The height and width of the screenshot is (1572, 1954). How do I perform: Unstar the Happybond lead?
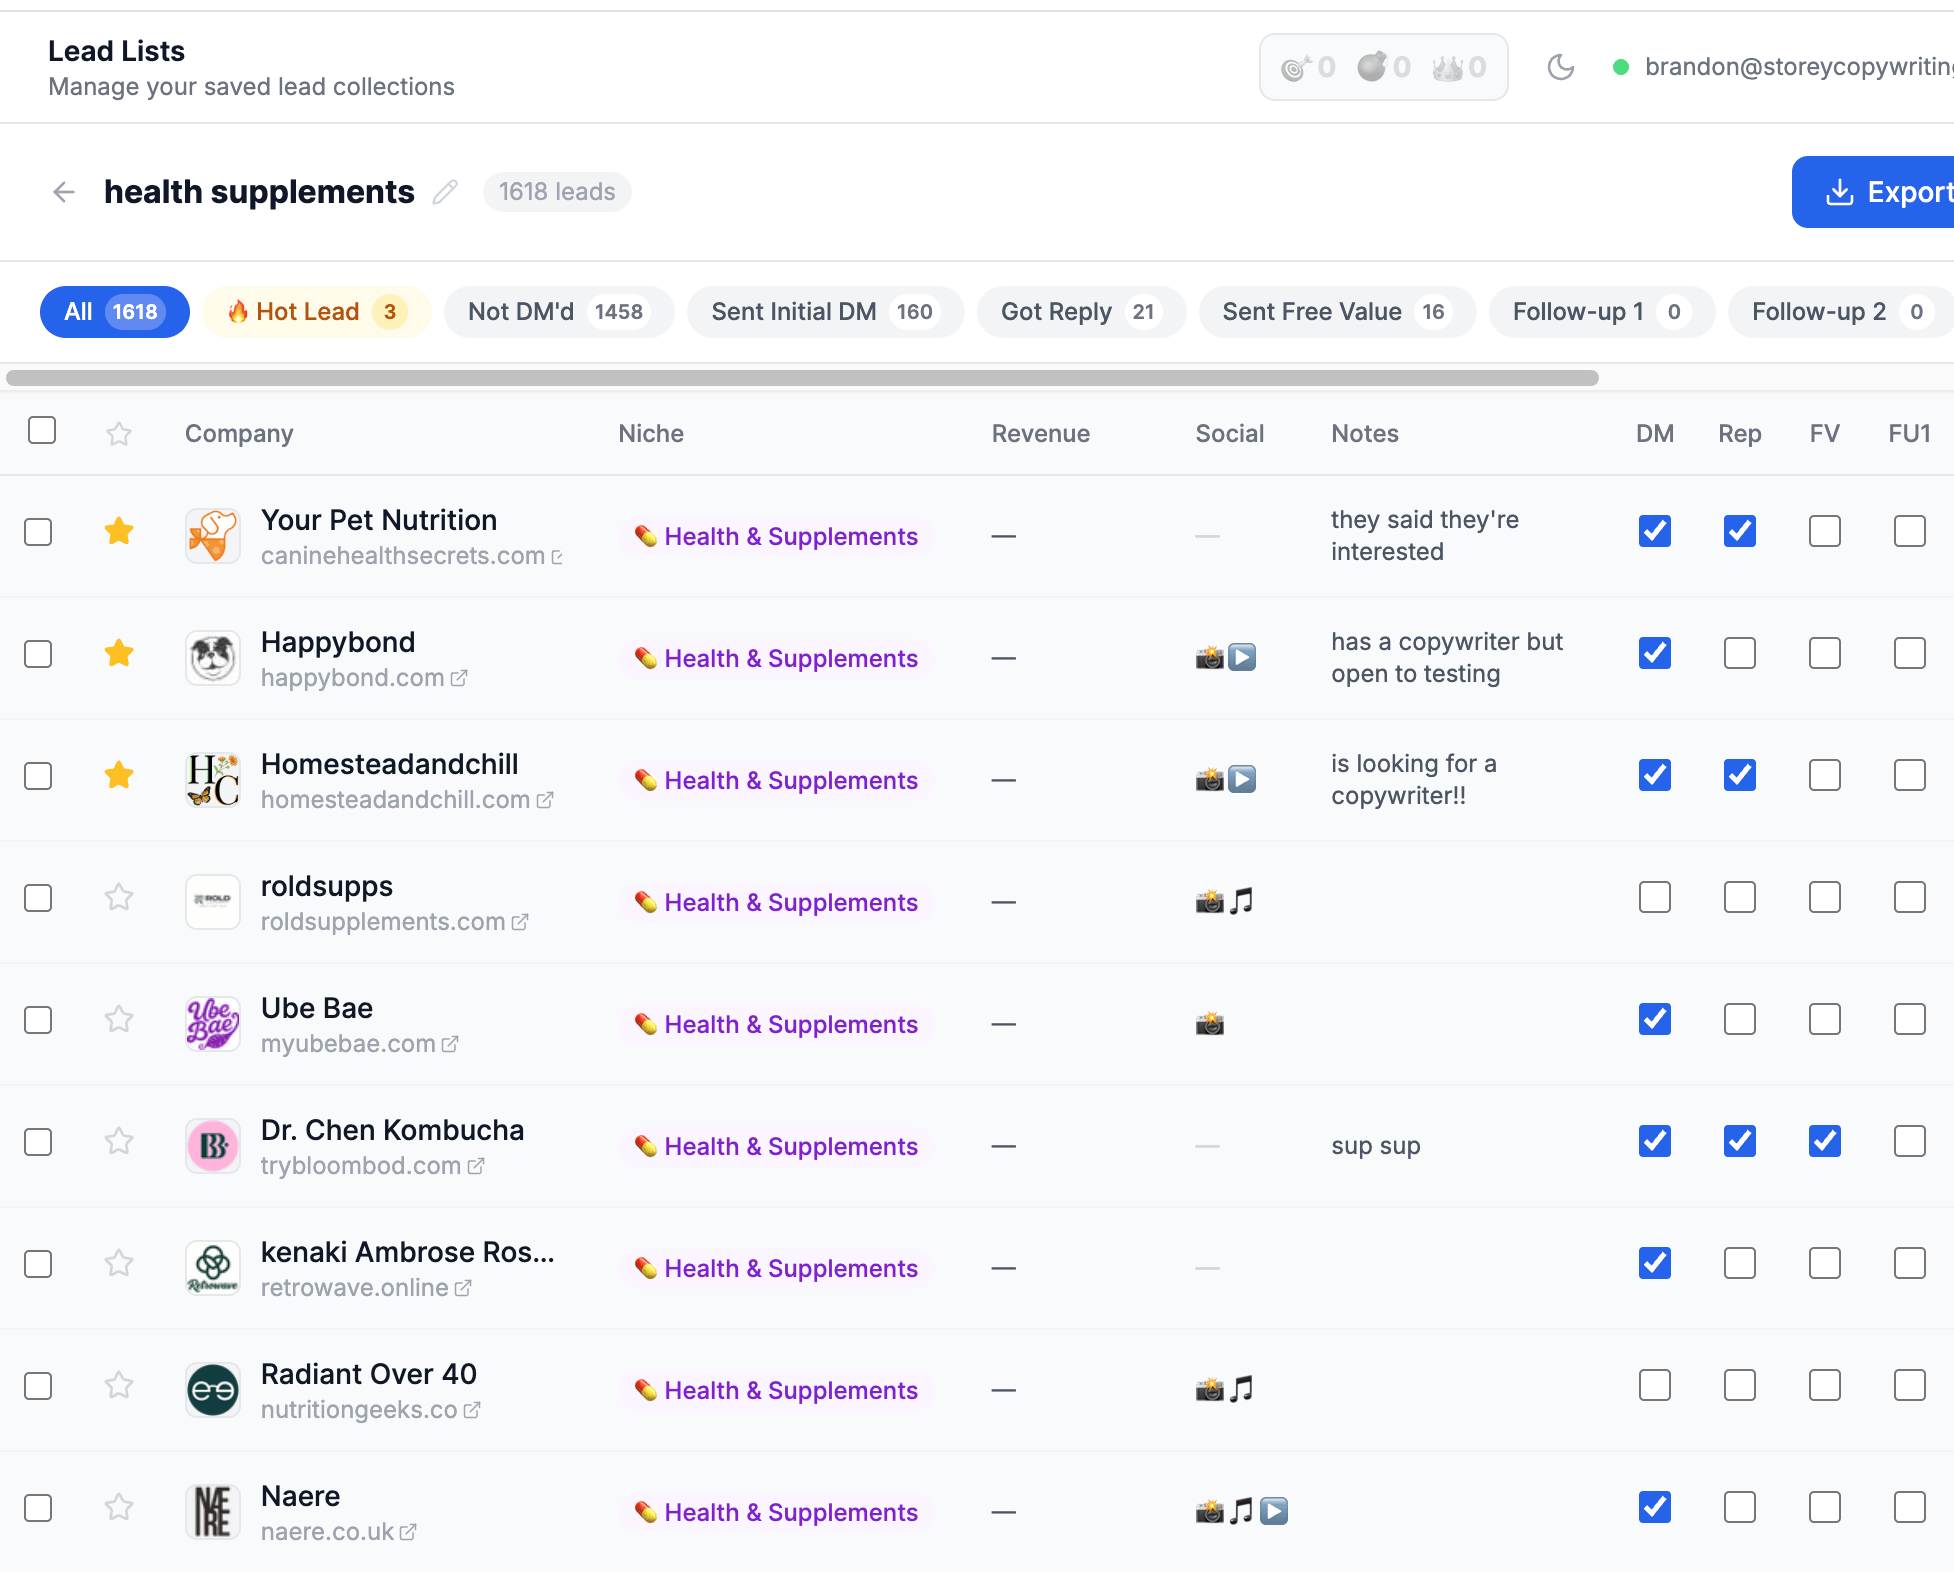[x=119, y=653]
